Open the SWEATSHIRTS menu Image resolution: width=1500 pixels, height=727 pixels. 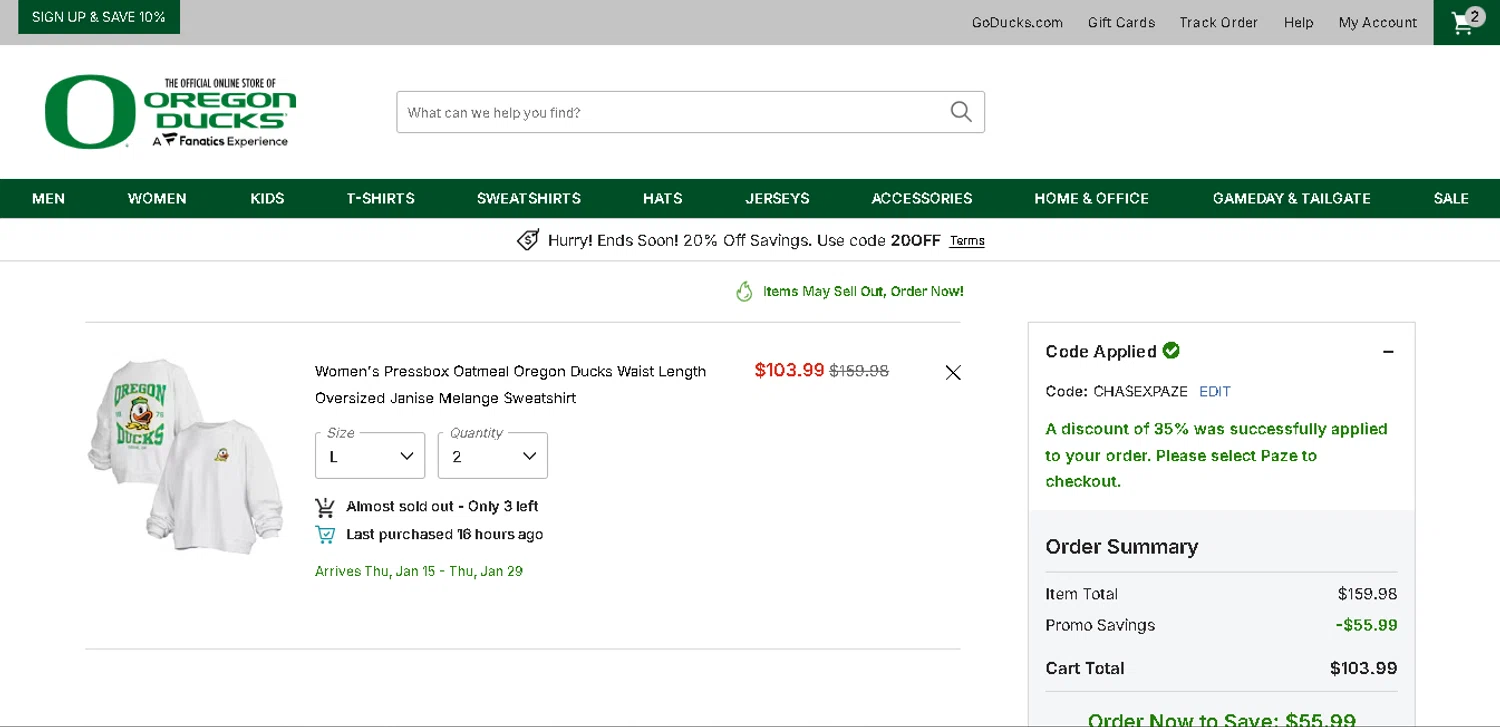coord(529,198)
